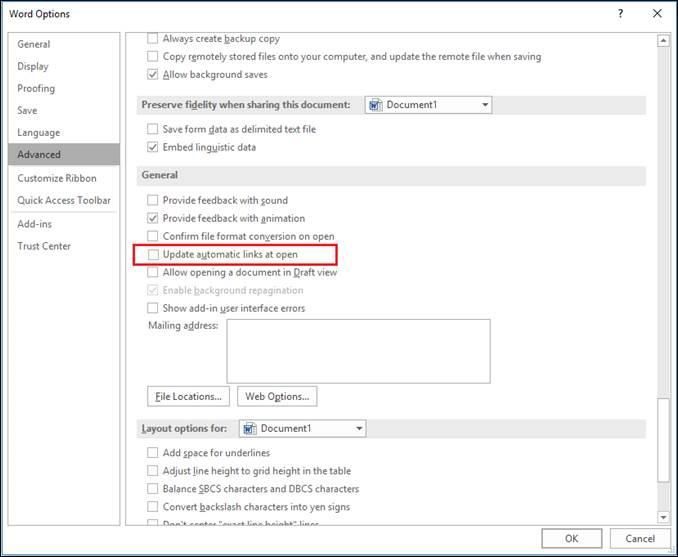Click the scrollbar down arrow
This screenshot has height=557, width=678.
coord(662,517)
